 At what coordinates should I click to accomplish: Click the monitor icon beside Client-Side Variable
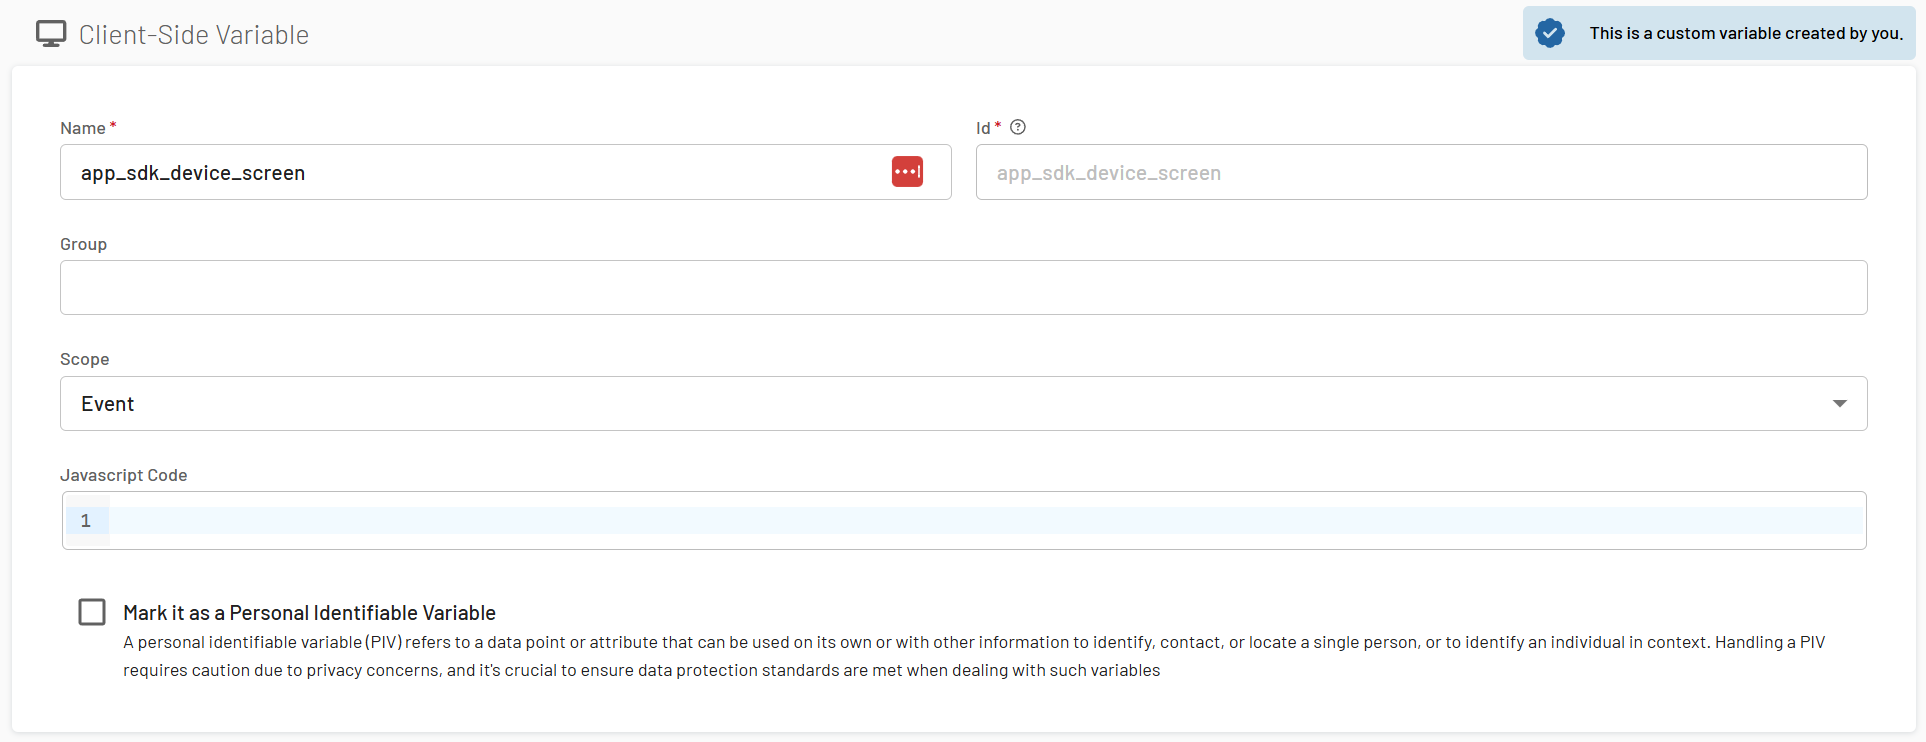tap(51, 34)
